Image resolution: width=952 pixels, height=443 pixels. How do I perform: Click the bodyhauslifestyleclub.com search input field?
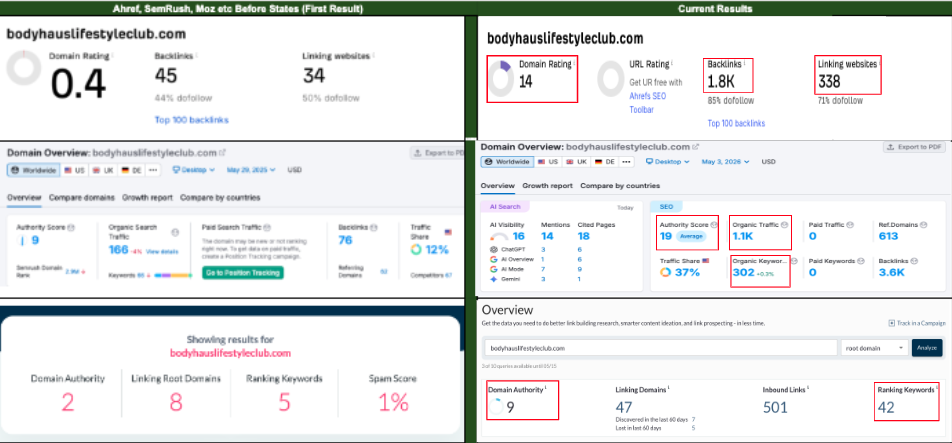[x=660, y=348]
